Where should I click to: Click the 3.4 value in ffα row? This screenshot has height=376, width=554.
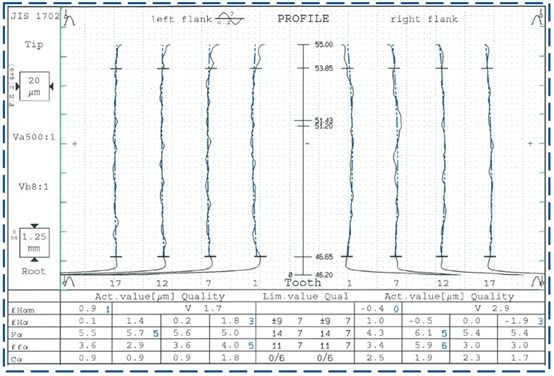click(x=375, y=345)
